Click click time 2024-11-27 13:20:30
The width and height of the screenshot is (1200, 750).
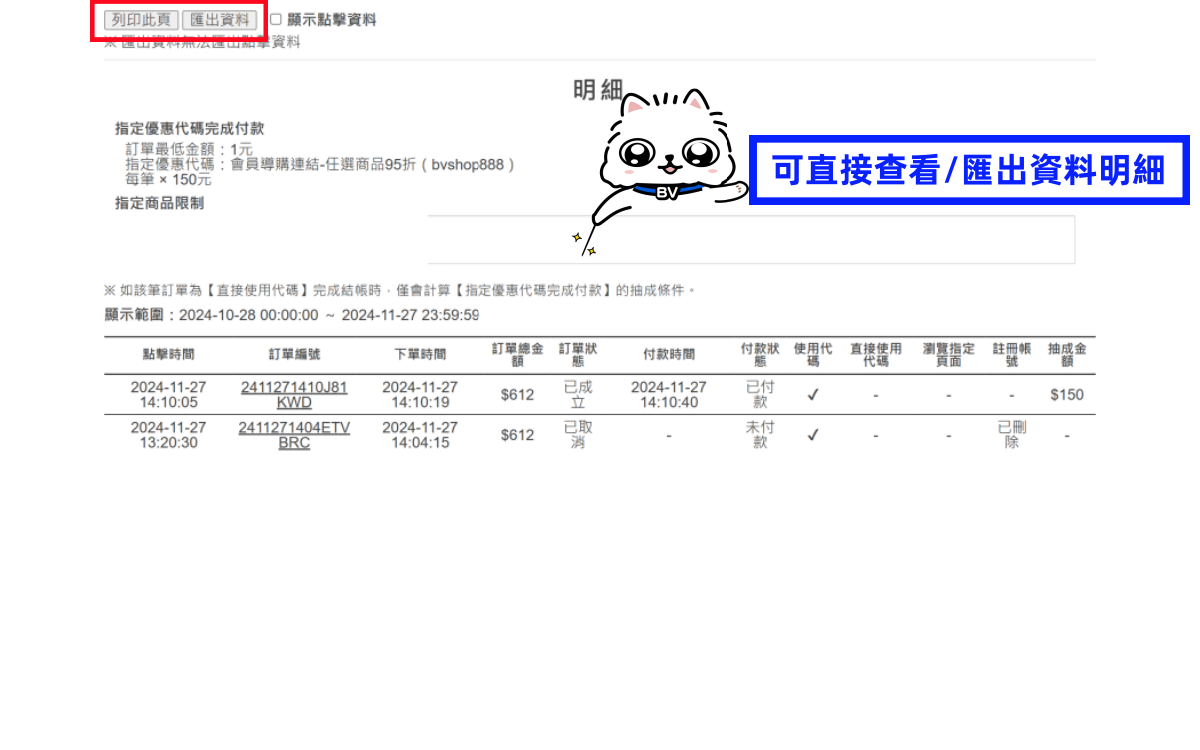pos(169,434)
